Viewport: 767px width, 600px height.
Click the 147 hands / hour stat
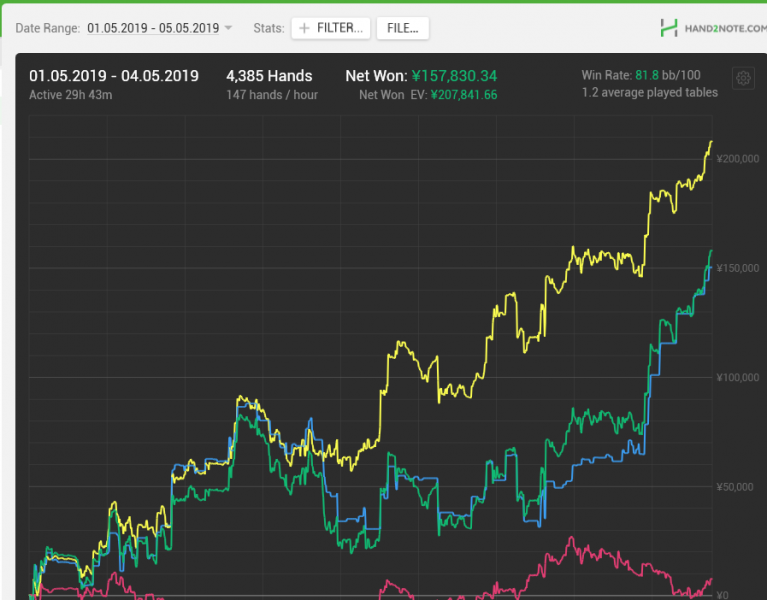[x=272, y=95]
